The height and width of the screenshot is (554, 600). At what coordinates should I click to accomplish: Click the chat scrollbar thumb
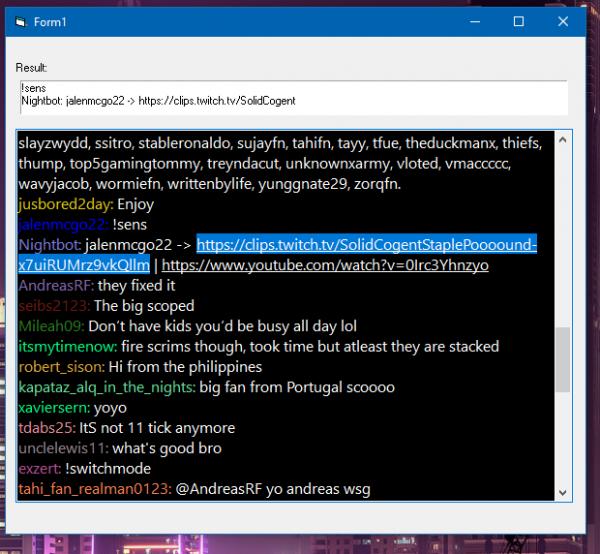(562, 360)
